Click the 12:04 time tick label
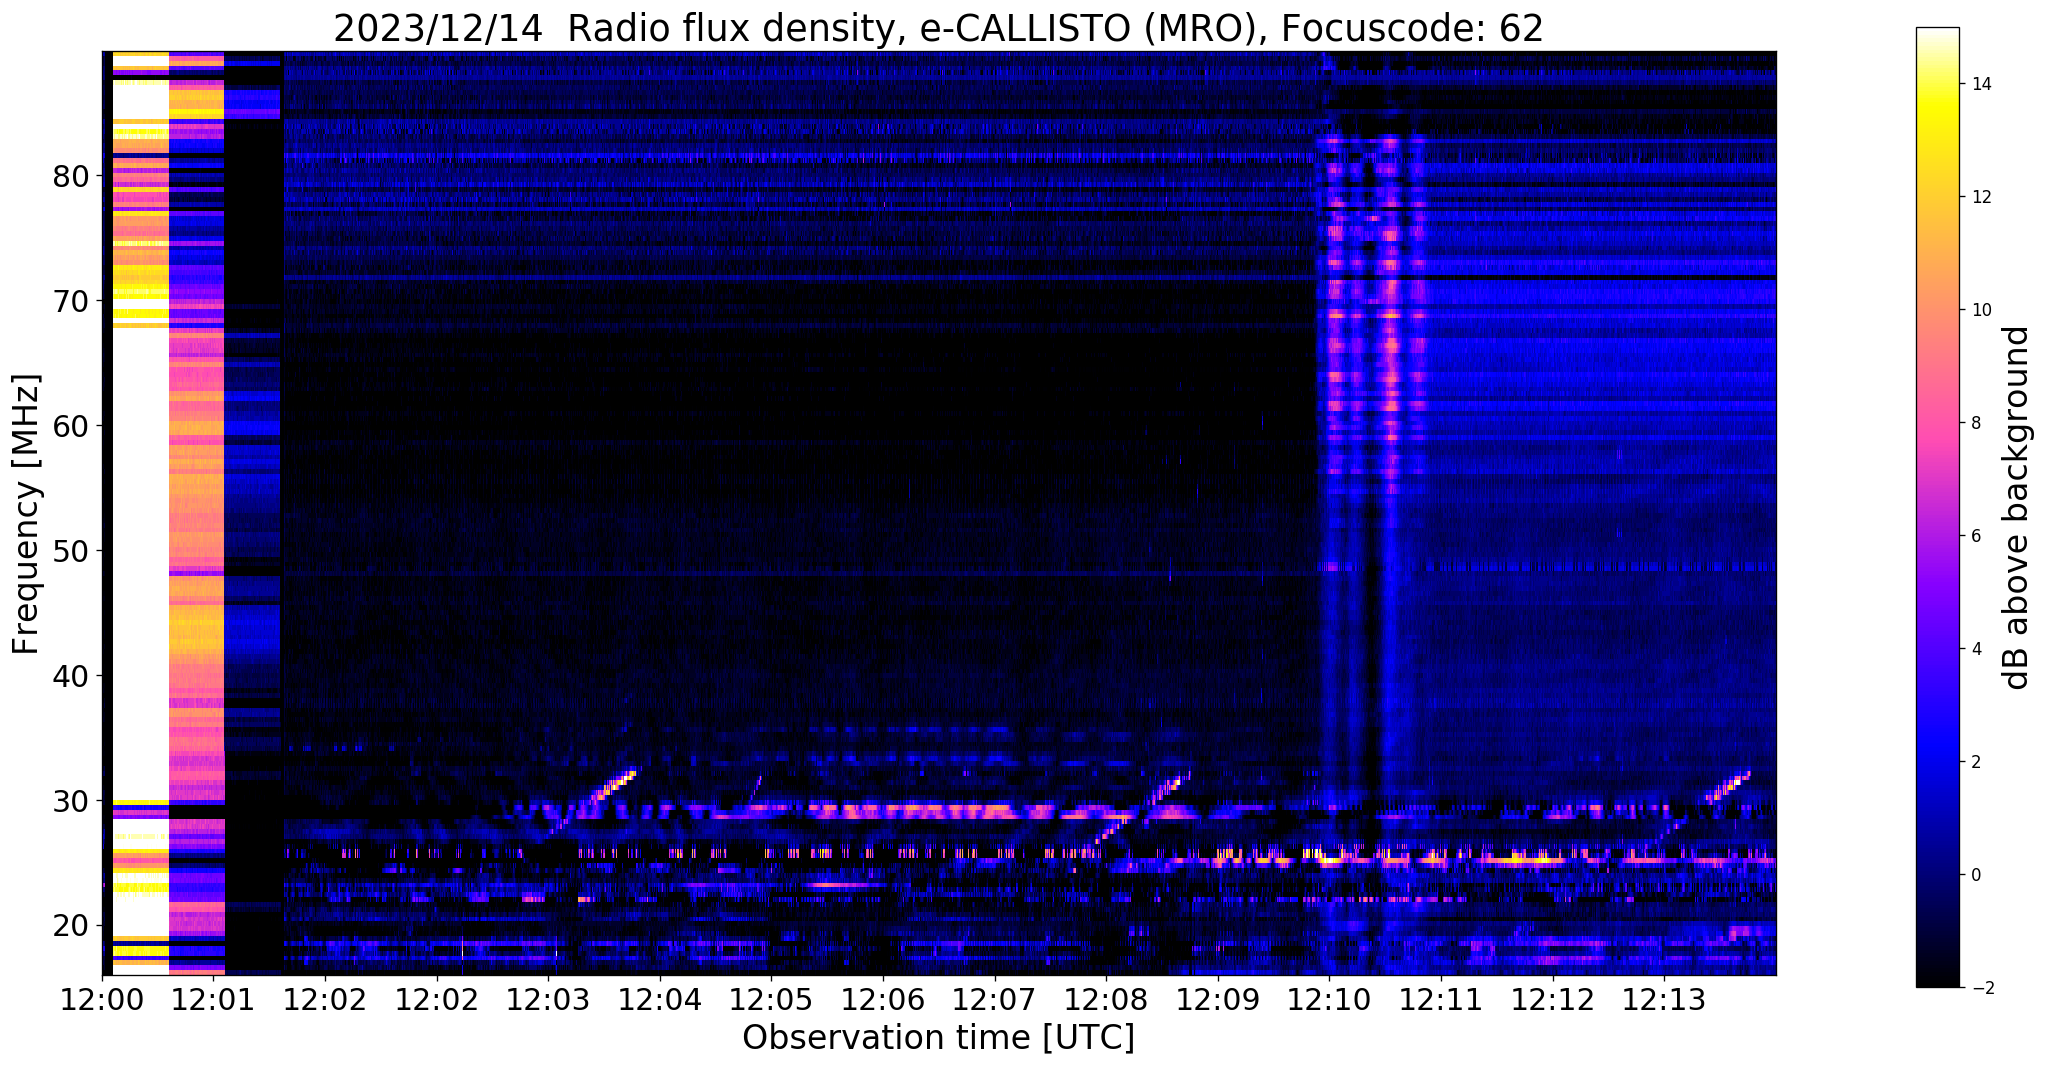The width and height of the screenshot is (2047, 1067). [660, 1000]
